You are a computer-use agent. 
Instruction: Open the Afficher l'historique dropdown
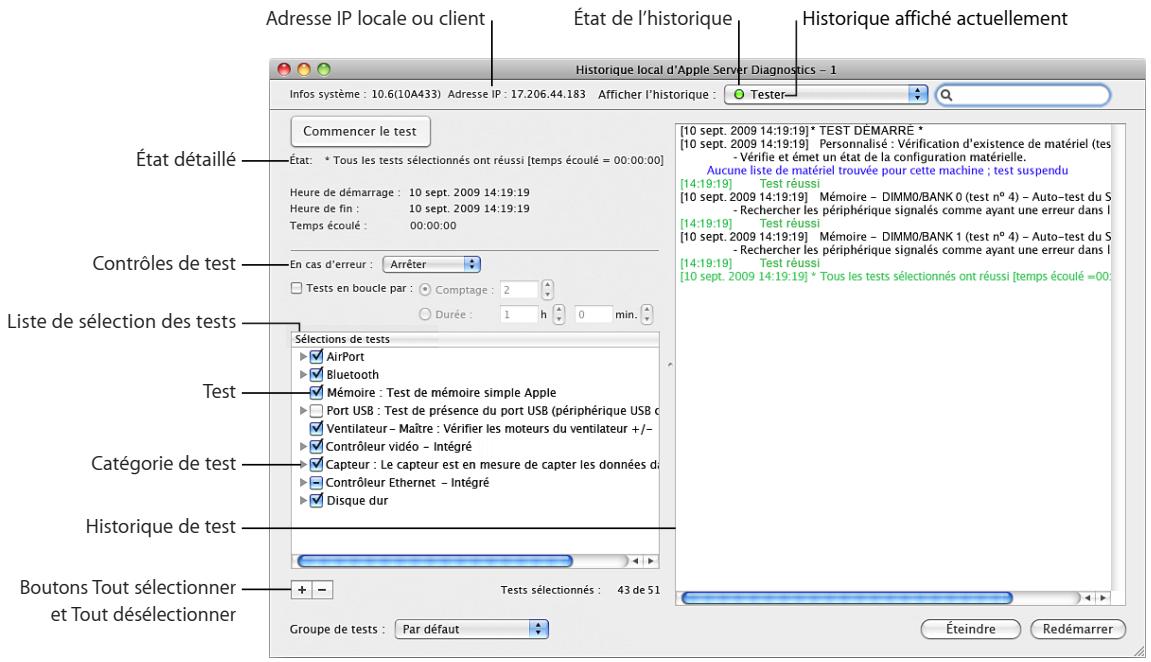(826, 95)
